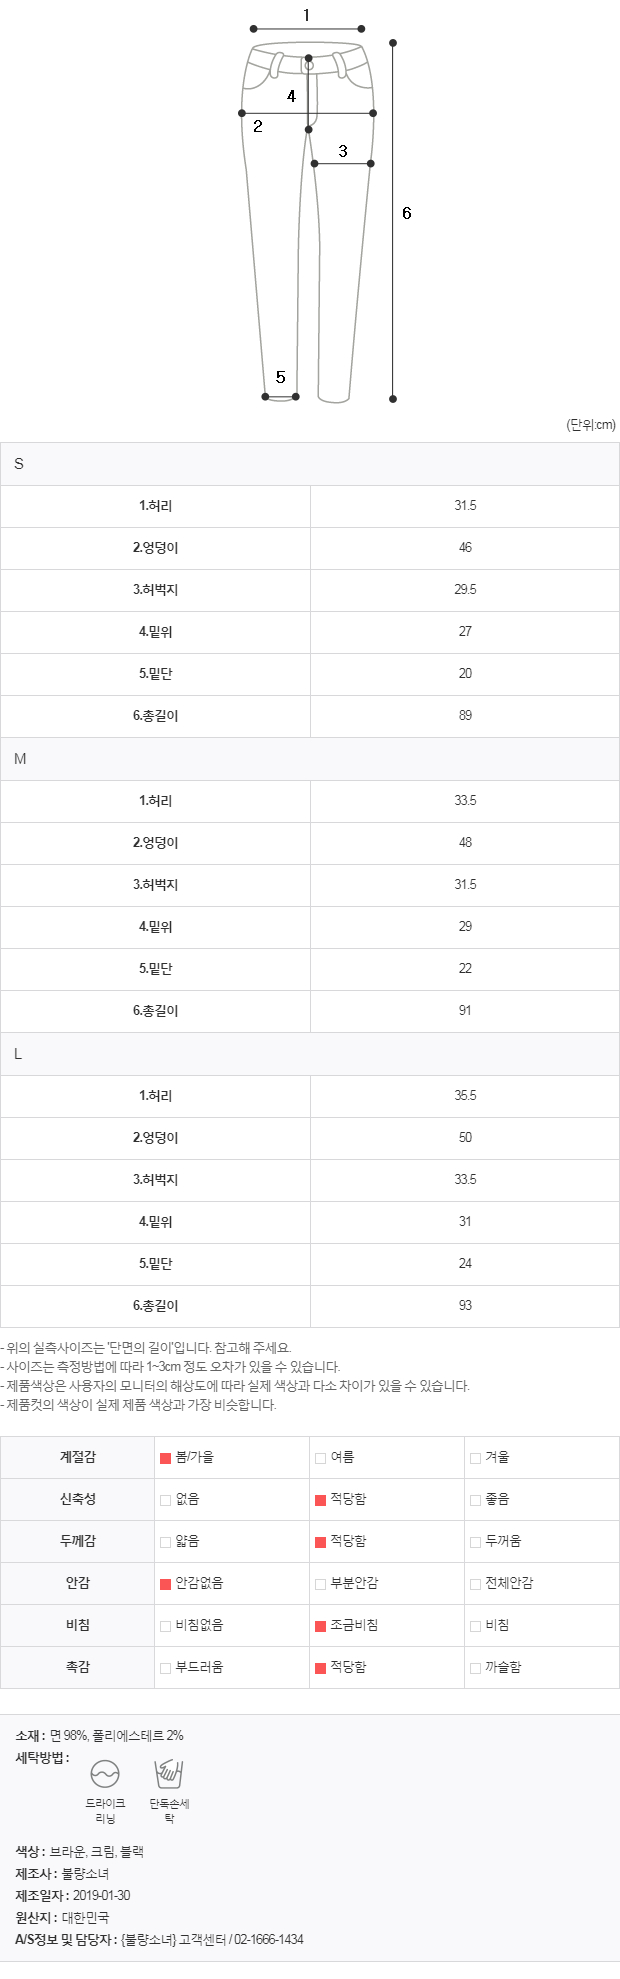Check the 부드러움 texture checkbox
Screen dimensions: 620x1979
coord(166,1668)
